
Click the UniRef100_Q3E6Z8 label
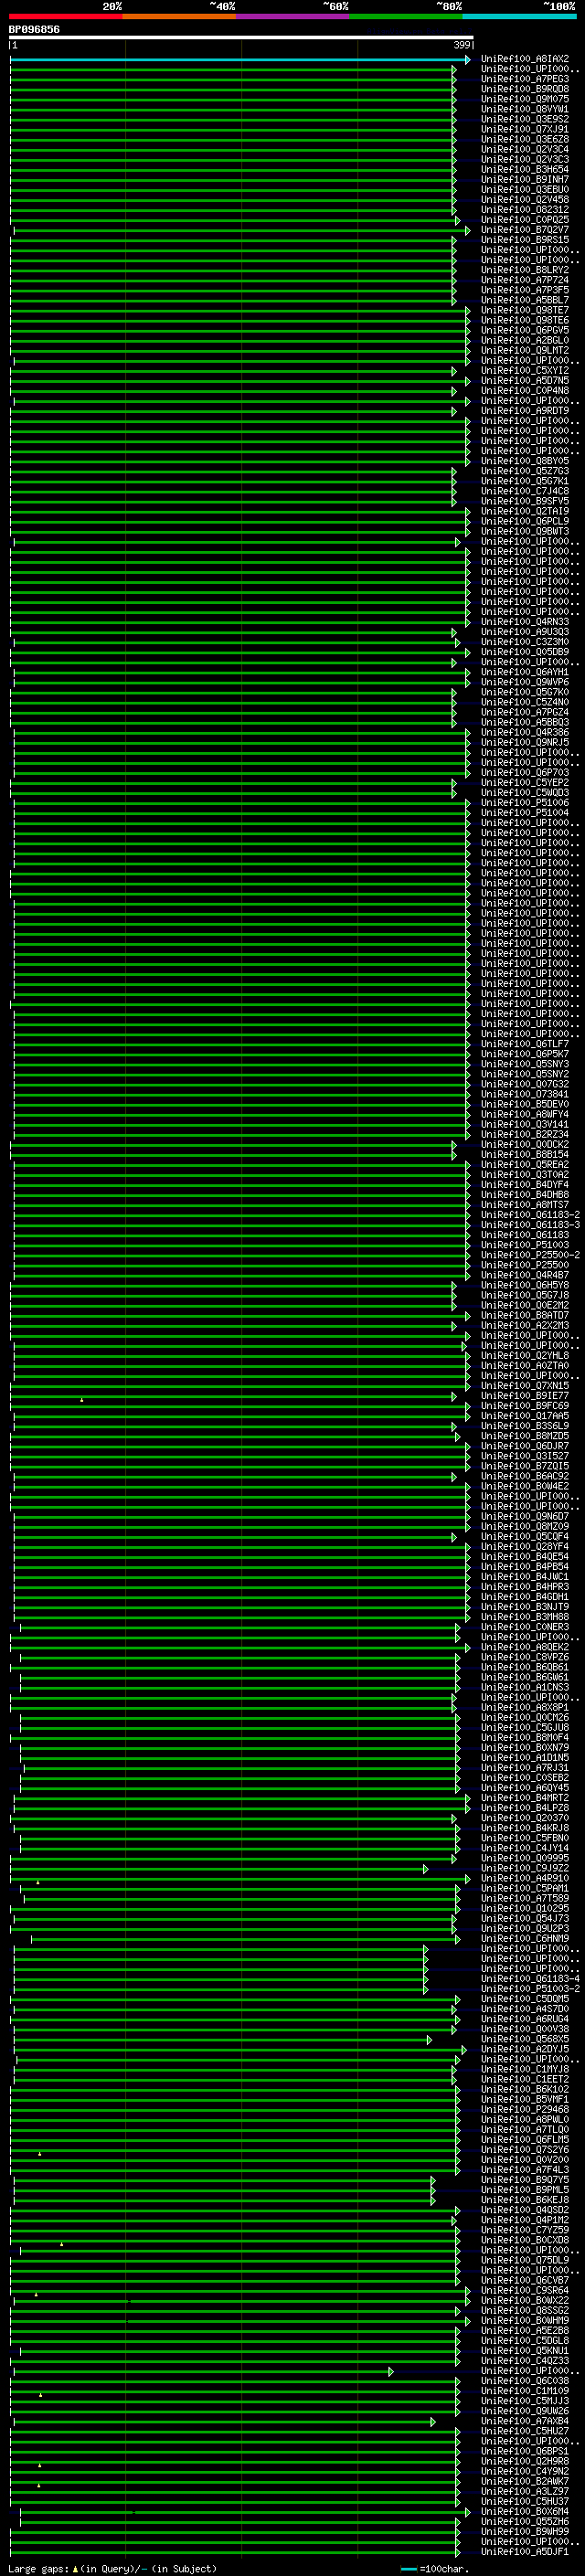(525, 139)
